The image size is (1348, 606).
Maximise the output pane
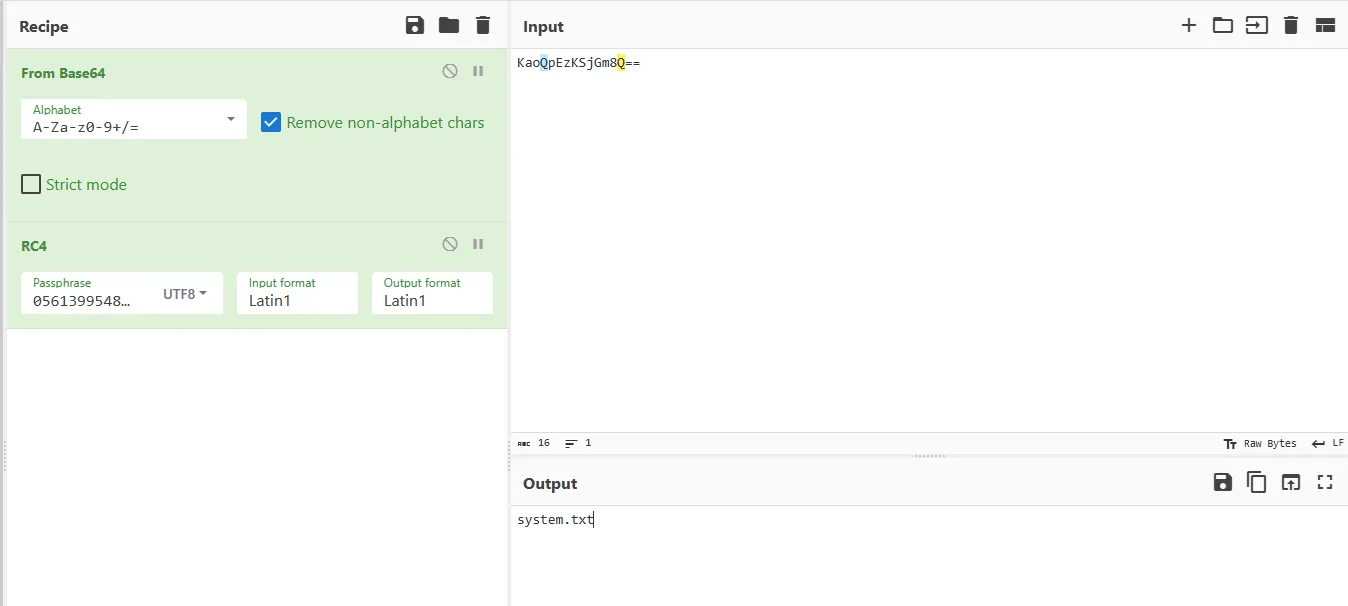pos(1325,483)
